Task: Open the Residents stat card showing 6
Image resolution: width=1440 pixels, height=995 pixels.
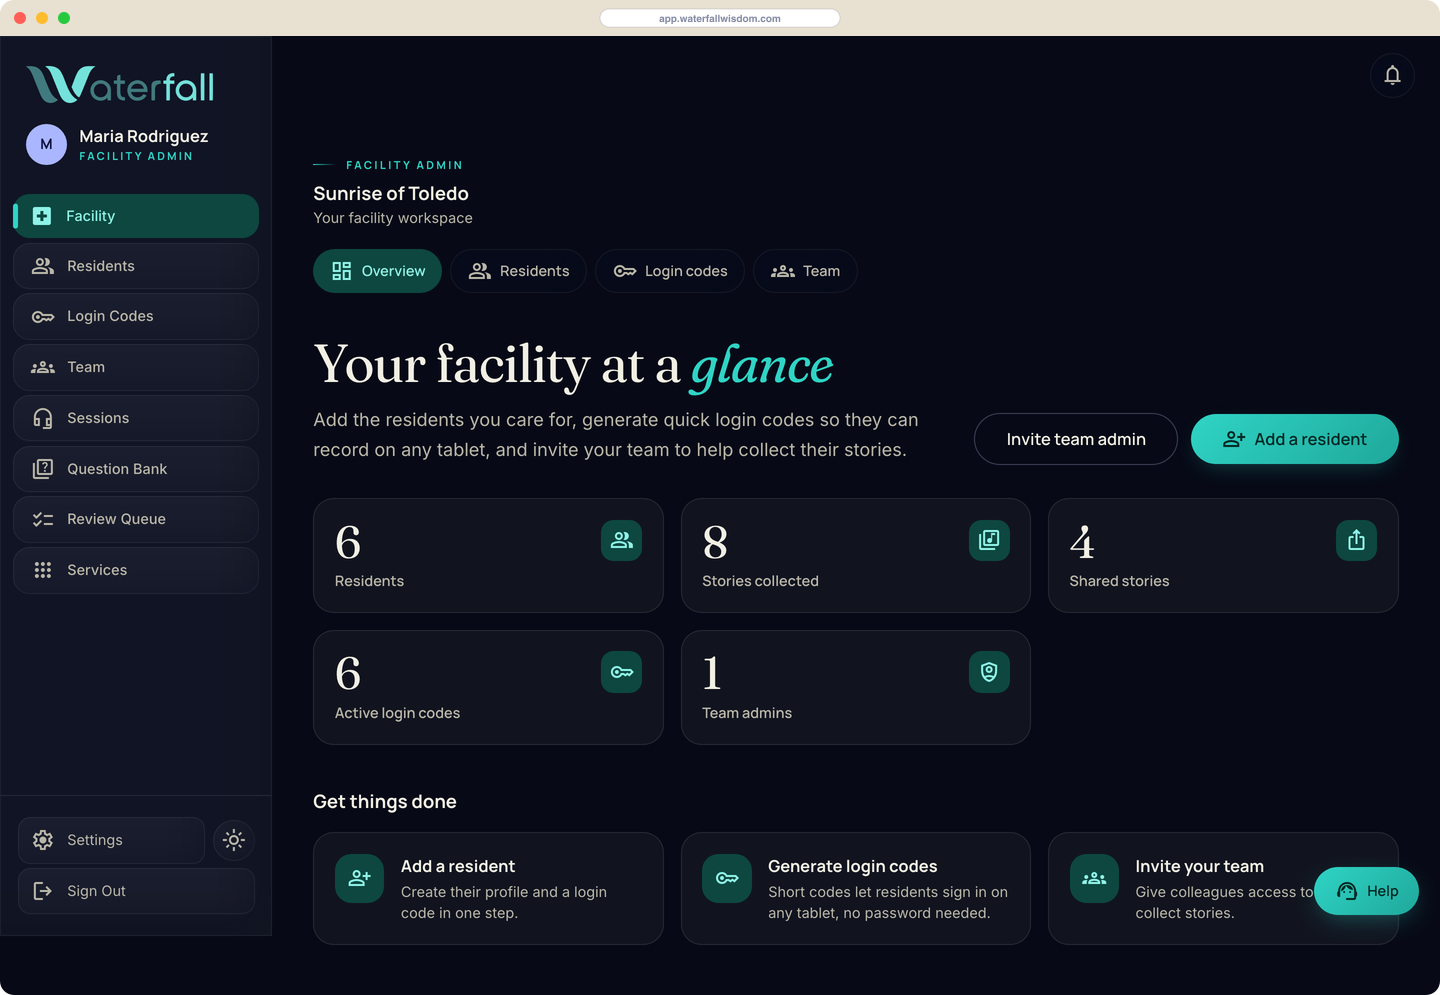Action: (488, 555)
